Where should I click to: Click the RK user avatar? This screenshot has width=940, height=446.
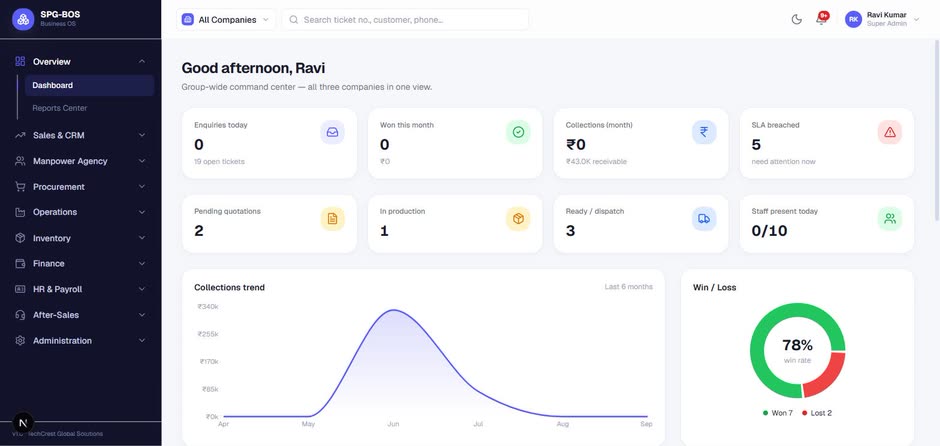pyautogui.click(x=853, y=19)
